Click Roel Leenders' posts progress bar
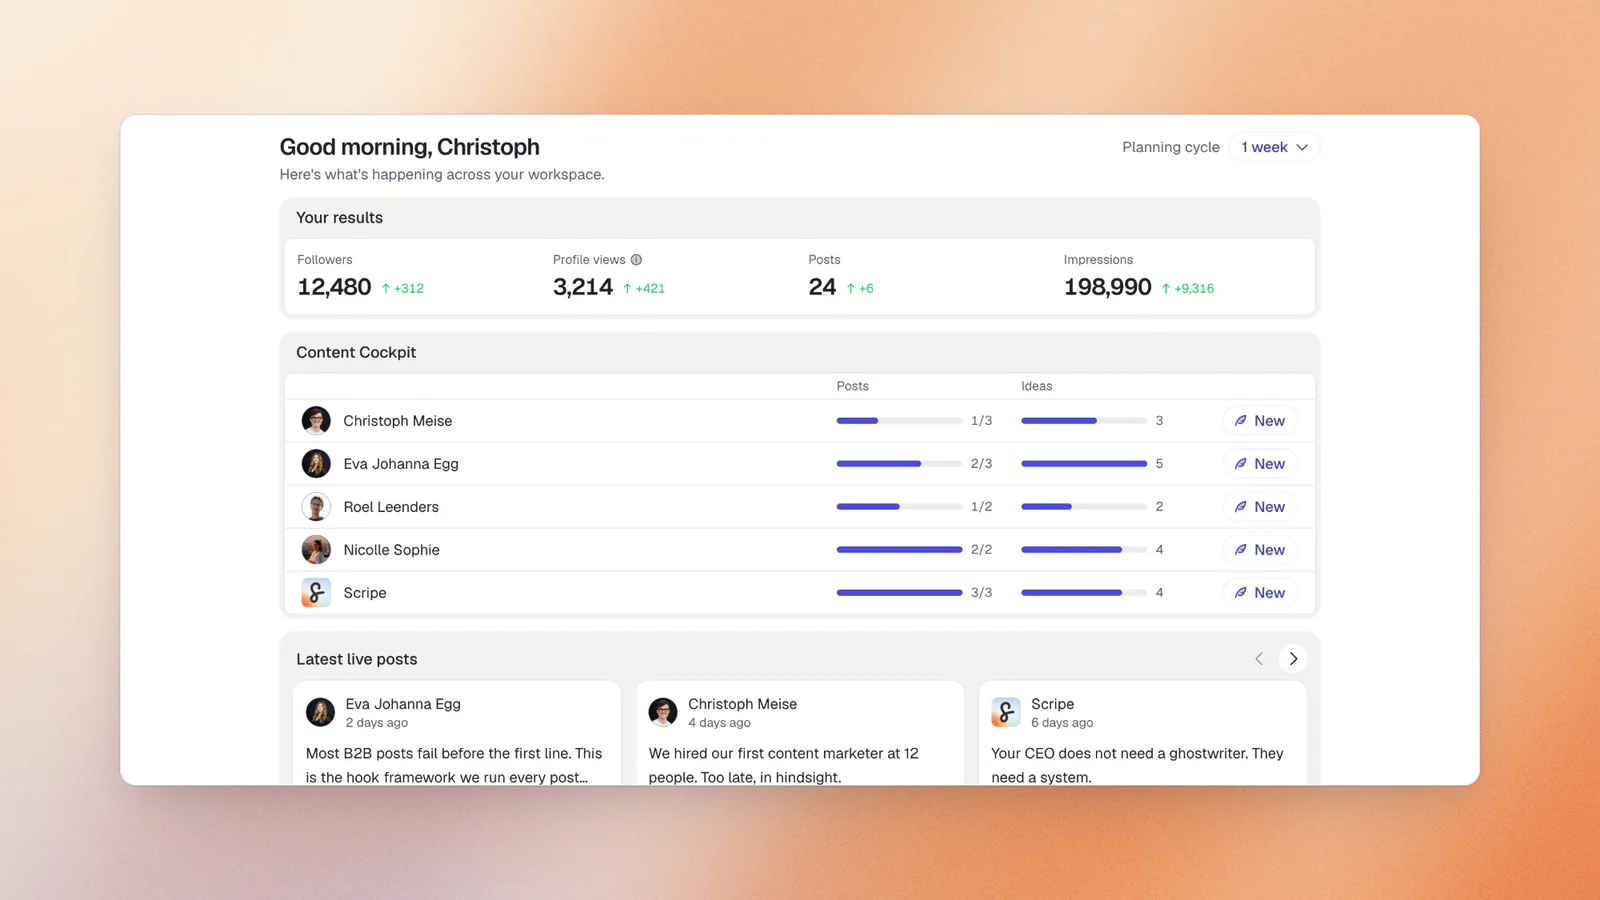The image size is (1600, 900). click(899, 507)
